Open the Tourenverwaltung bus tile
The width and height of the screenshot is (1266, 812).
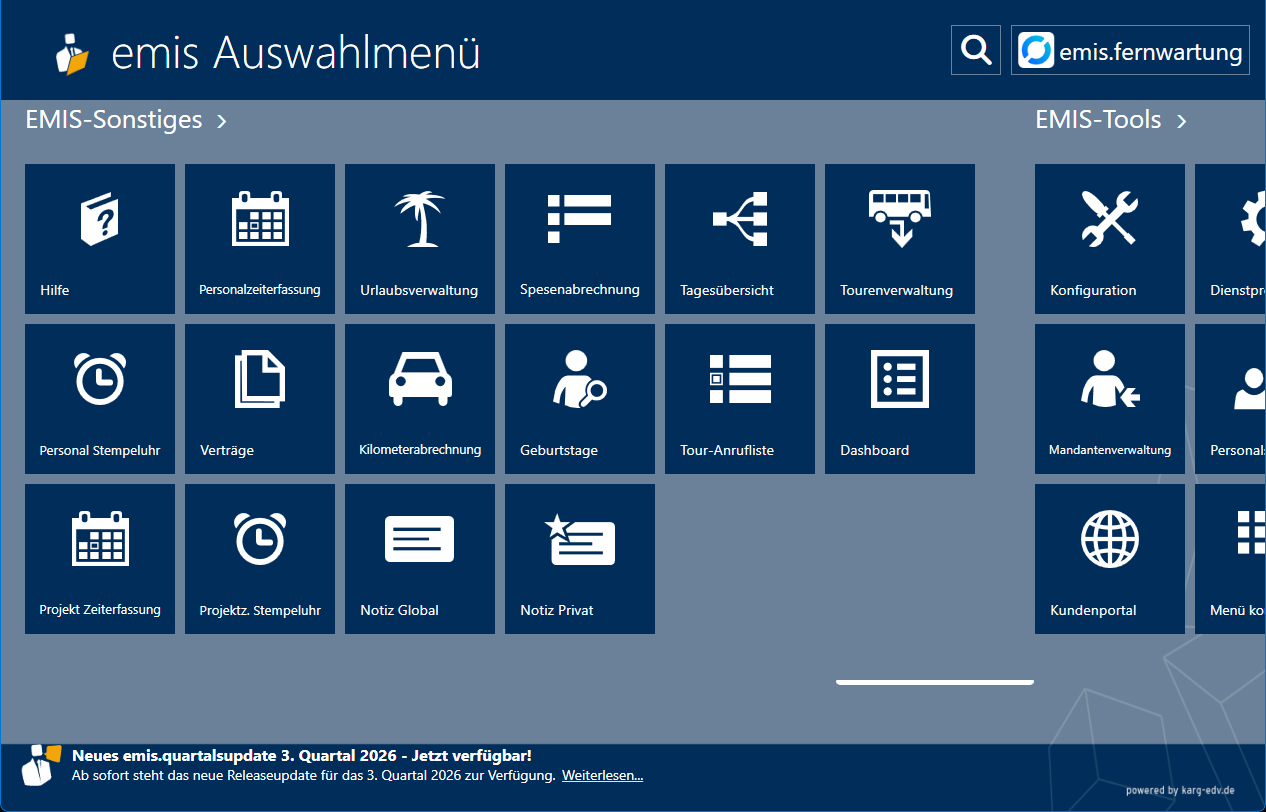coord(900,239)
